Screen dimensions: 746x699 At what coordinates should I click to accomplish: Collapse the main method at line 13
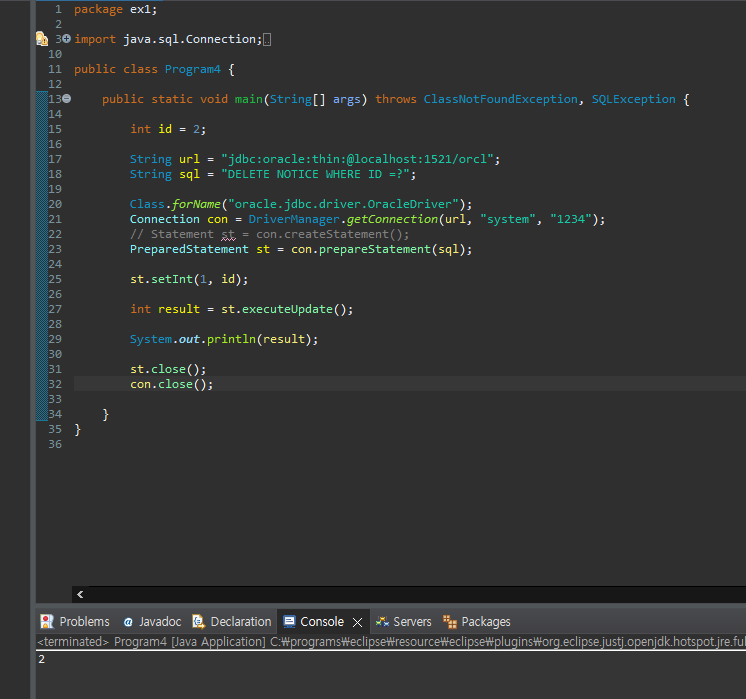(67, 99)
